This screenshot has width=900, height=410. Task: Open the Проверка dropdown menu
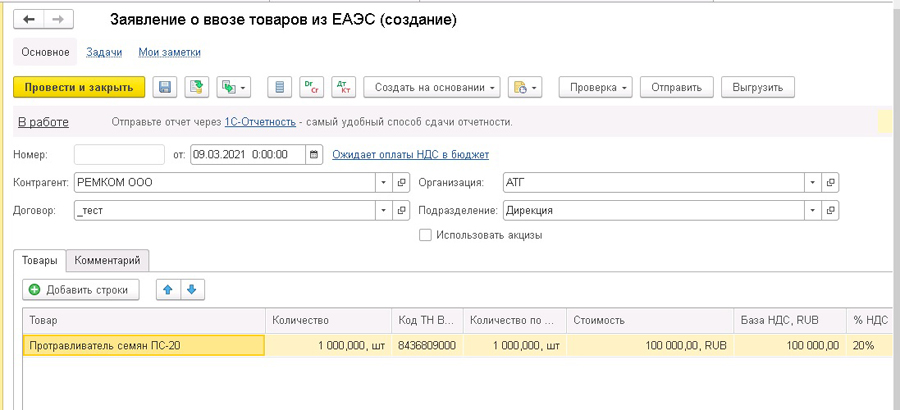tap(596, 87)
